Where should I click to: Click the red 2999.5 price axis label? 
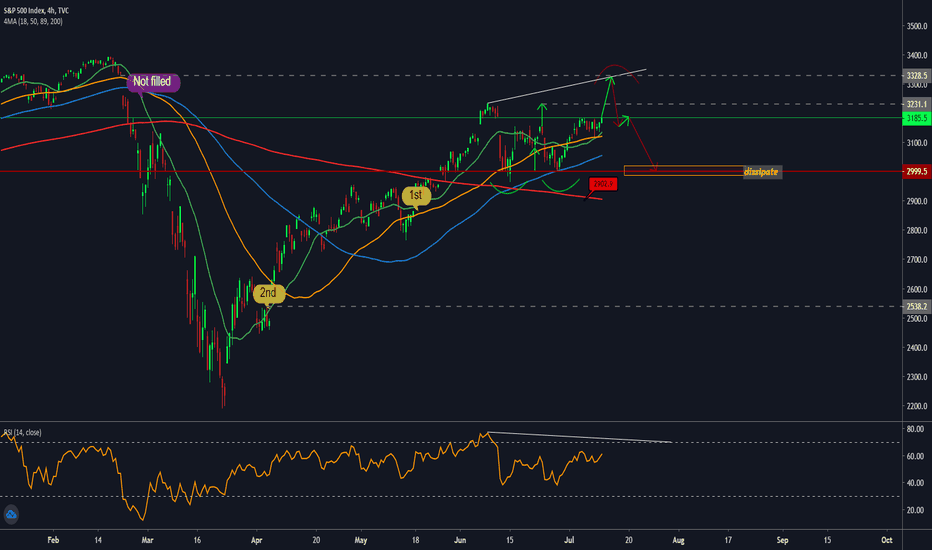917,171
